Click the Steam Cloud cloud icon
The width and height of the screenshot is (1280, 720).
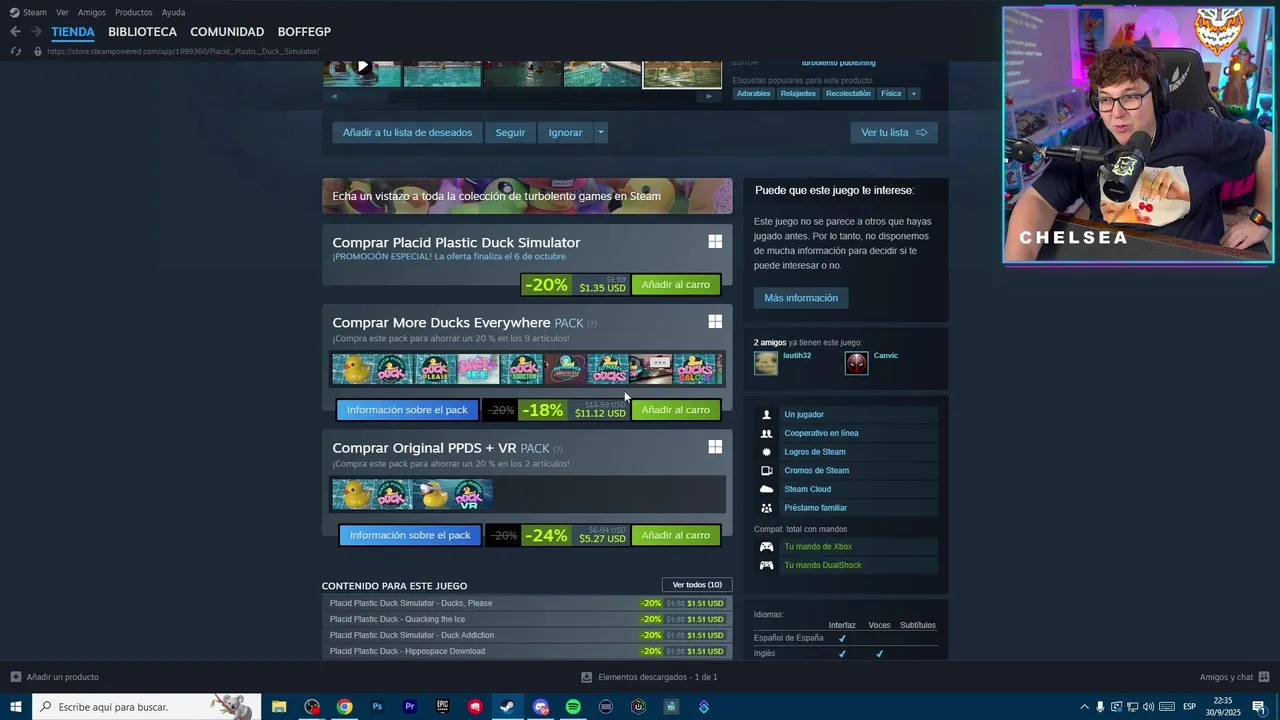[766, 489]
